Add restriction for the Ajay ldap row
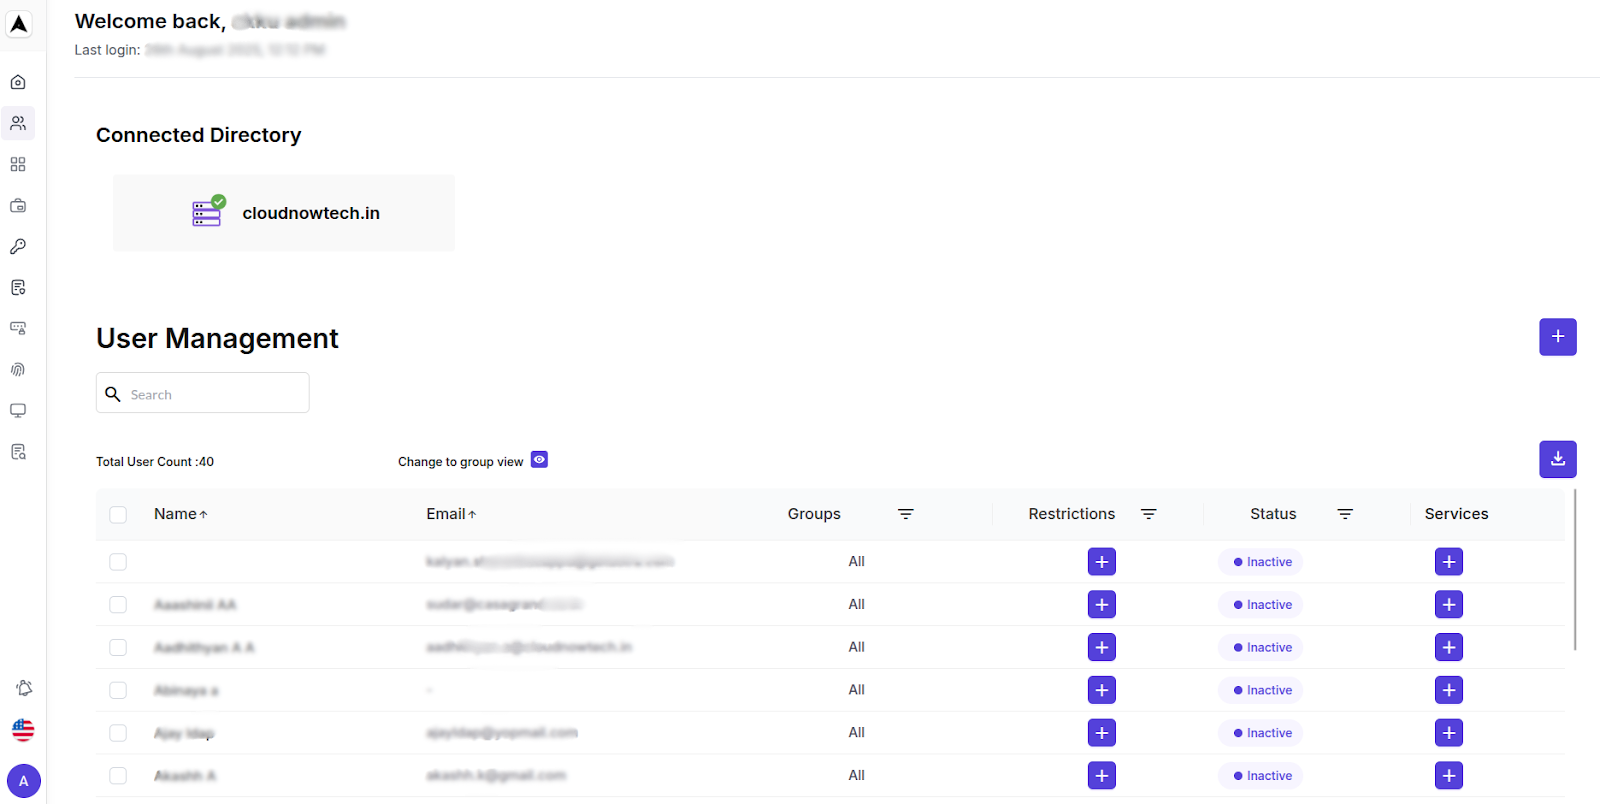Screen dimensions: 1600x804 [1102, 733]
